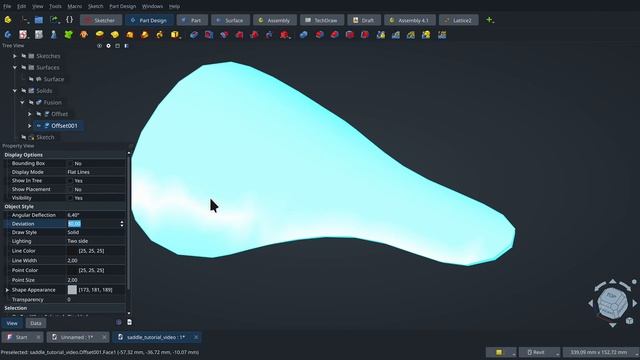Select the Sketch item in tree
Image resolution: width=640 pixels, height=360 pixels.
coord(45,137)
